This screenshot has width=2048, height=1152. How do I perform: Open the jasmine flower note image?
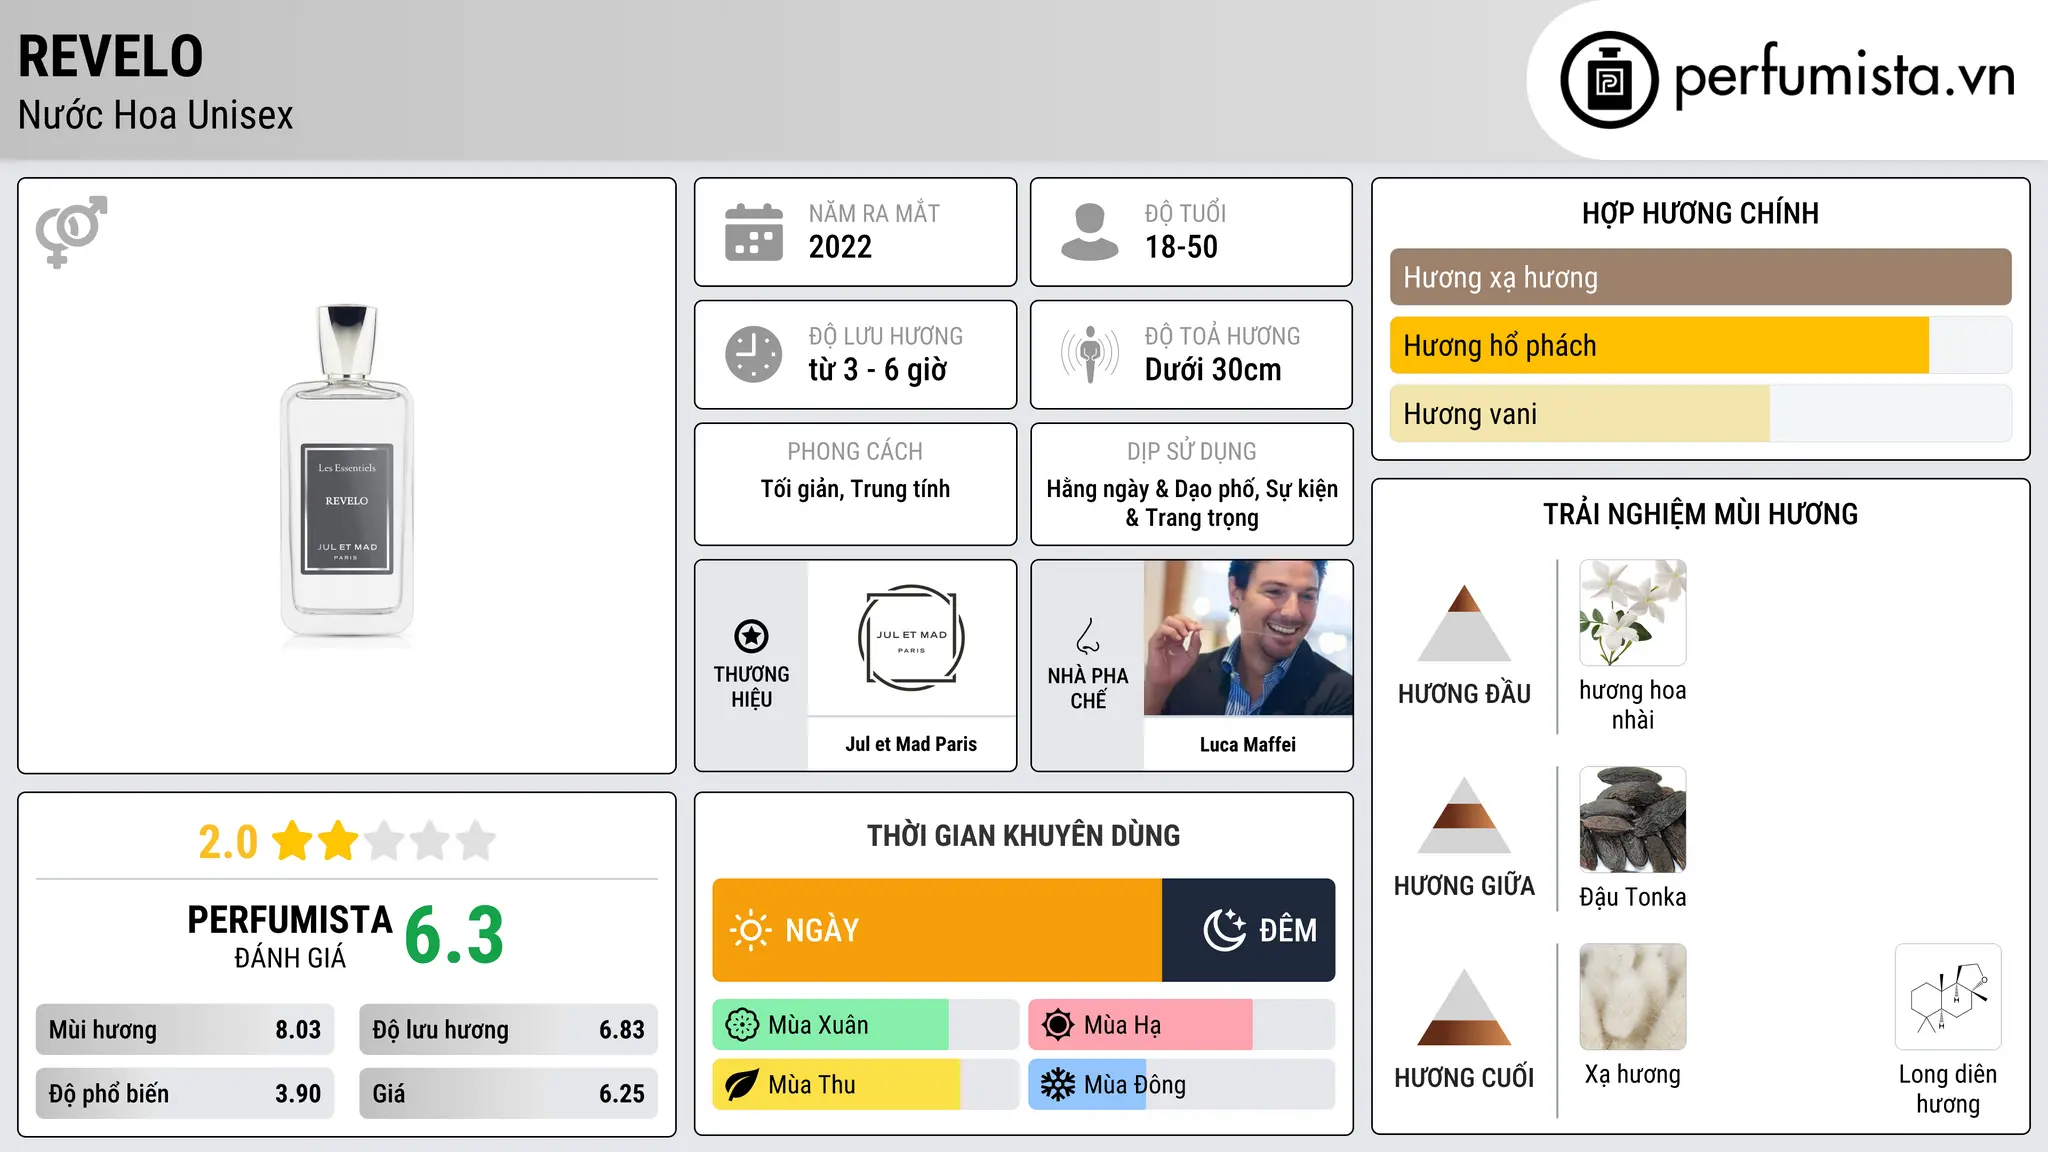click(1633, 612)
